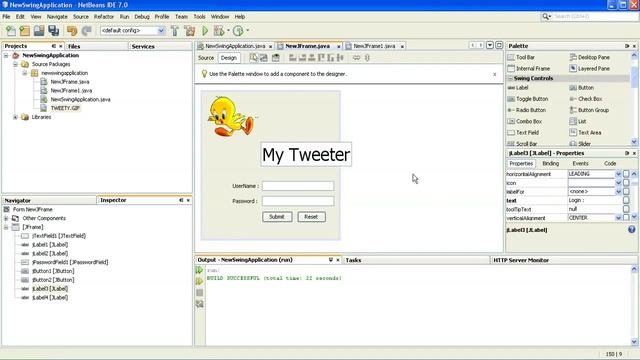
Task: Open the Refactor menu
Action: [104, 17]
